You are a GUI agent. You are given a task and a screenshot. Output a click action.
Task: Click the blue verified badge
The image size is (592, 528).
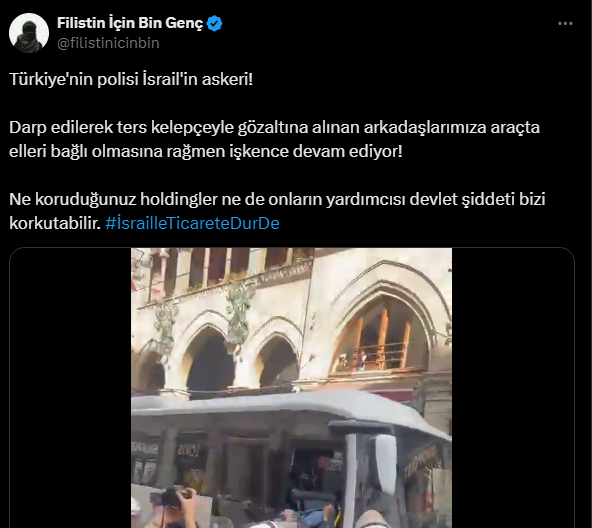(215, 23)
